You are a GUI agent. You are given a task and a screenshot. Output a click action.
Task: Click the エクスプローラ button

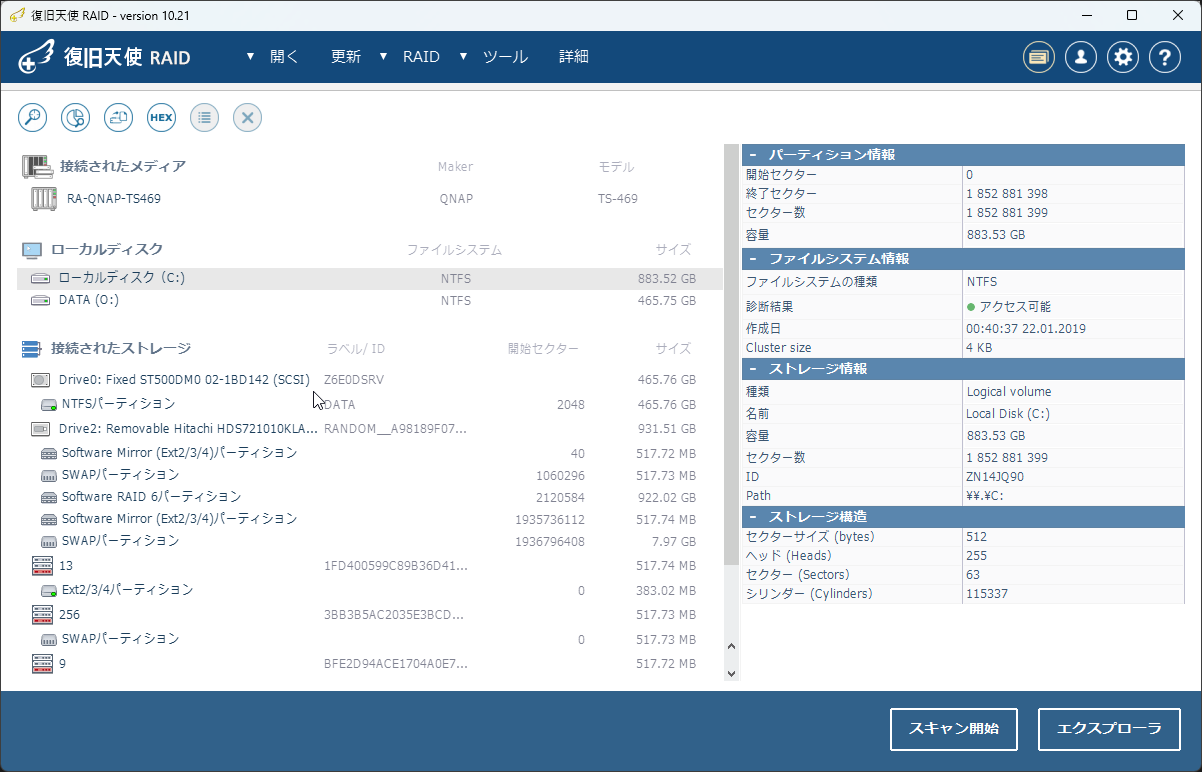click(1109, 729)
